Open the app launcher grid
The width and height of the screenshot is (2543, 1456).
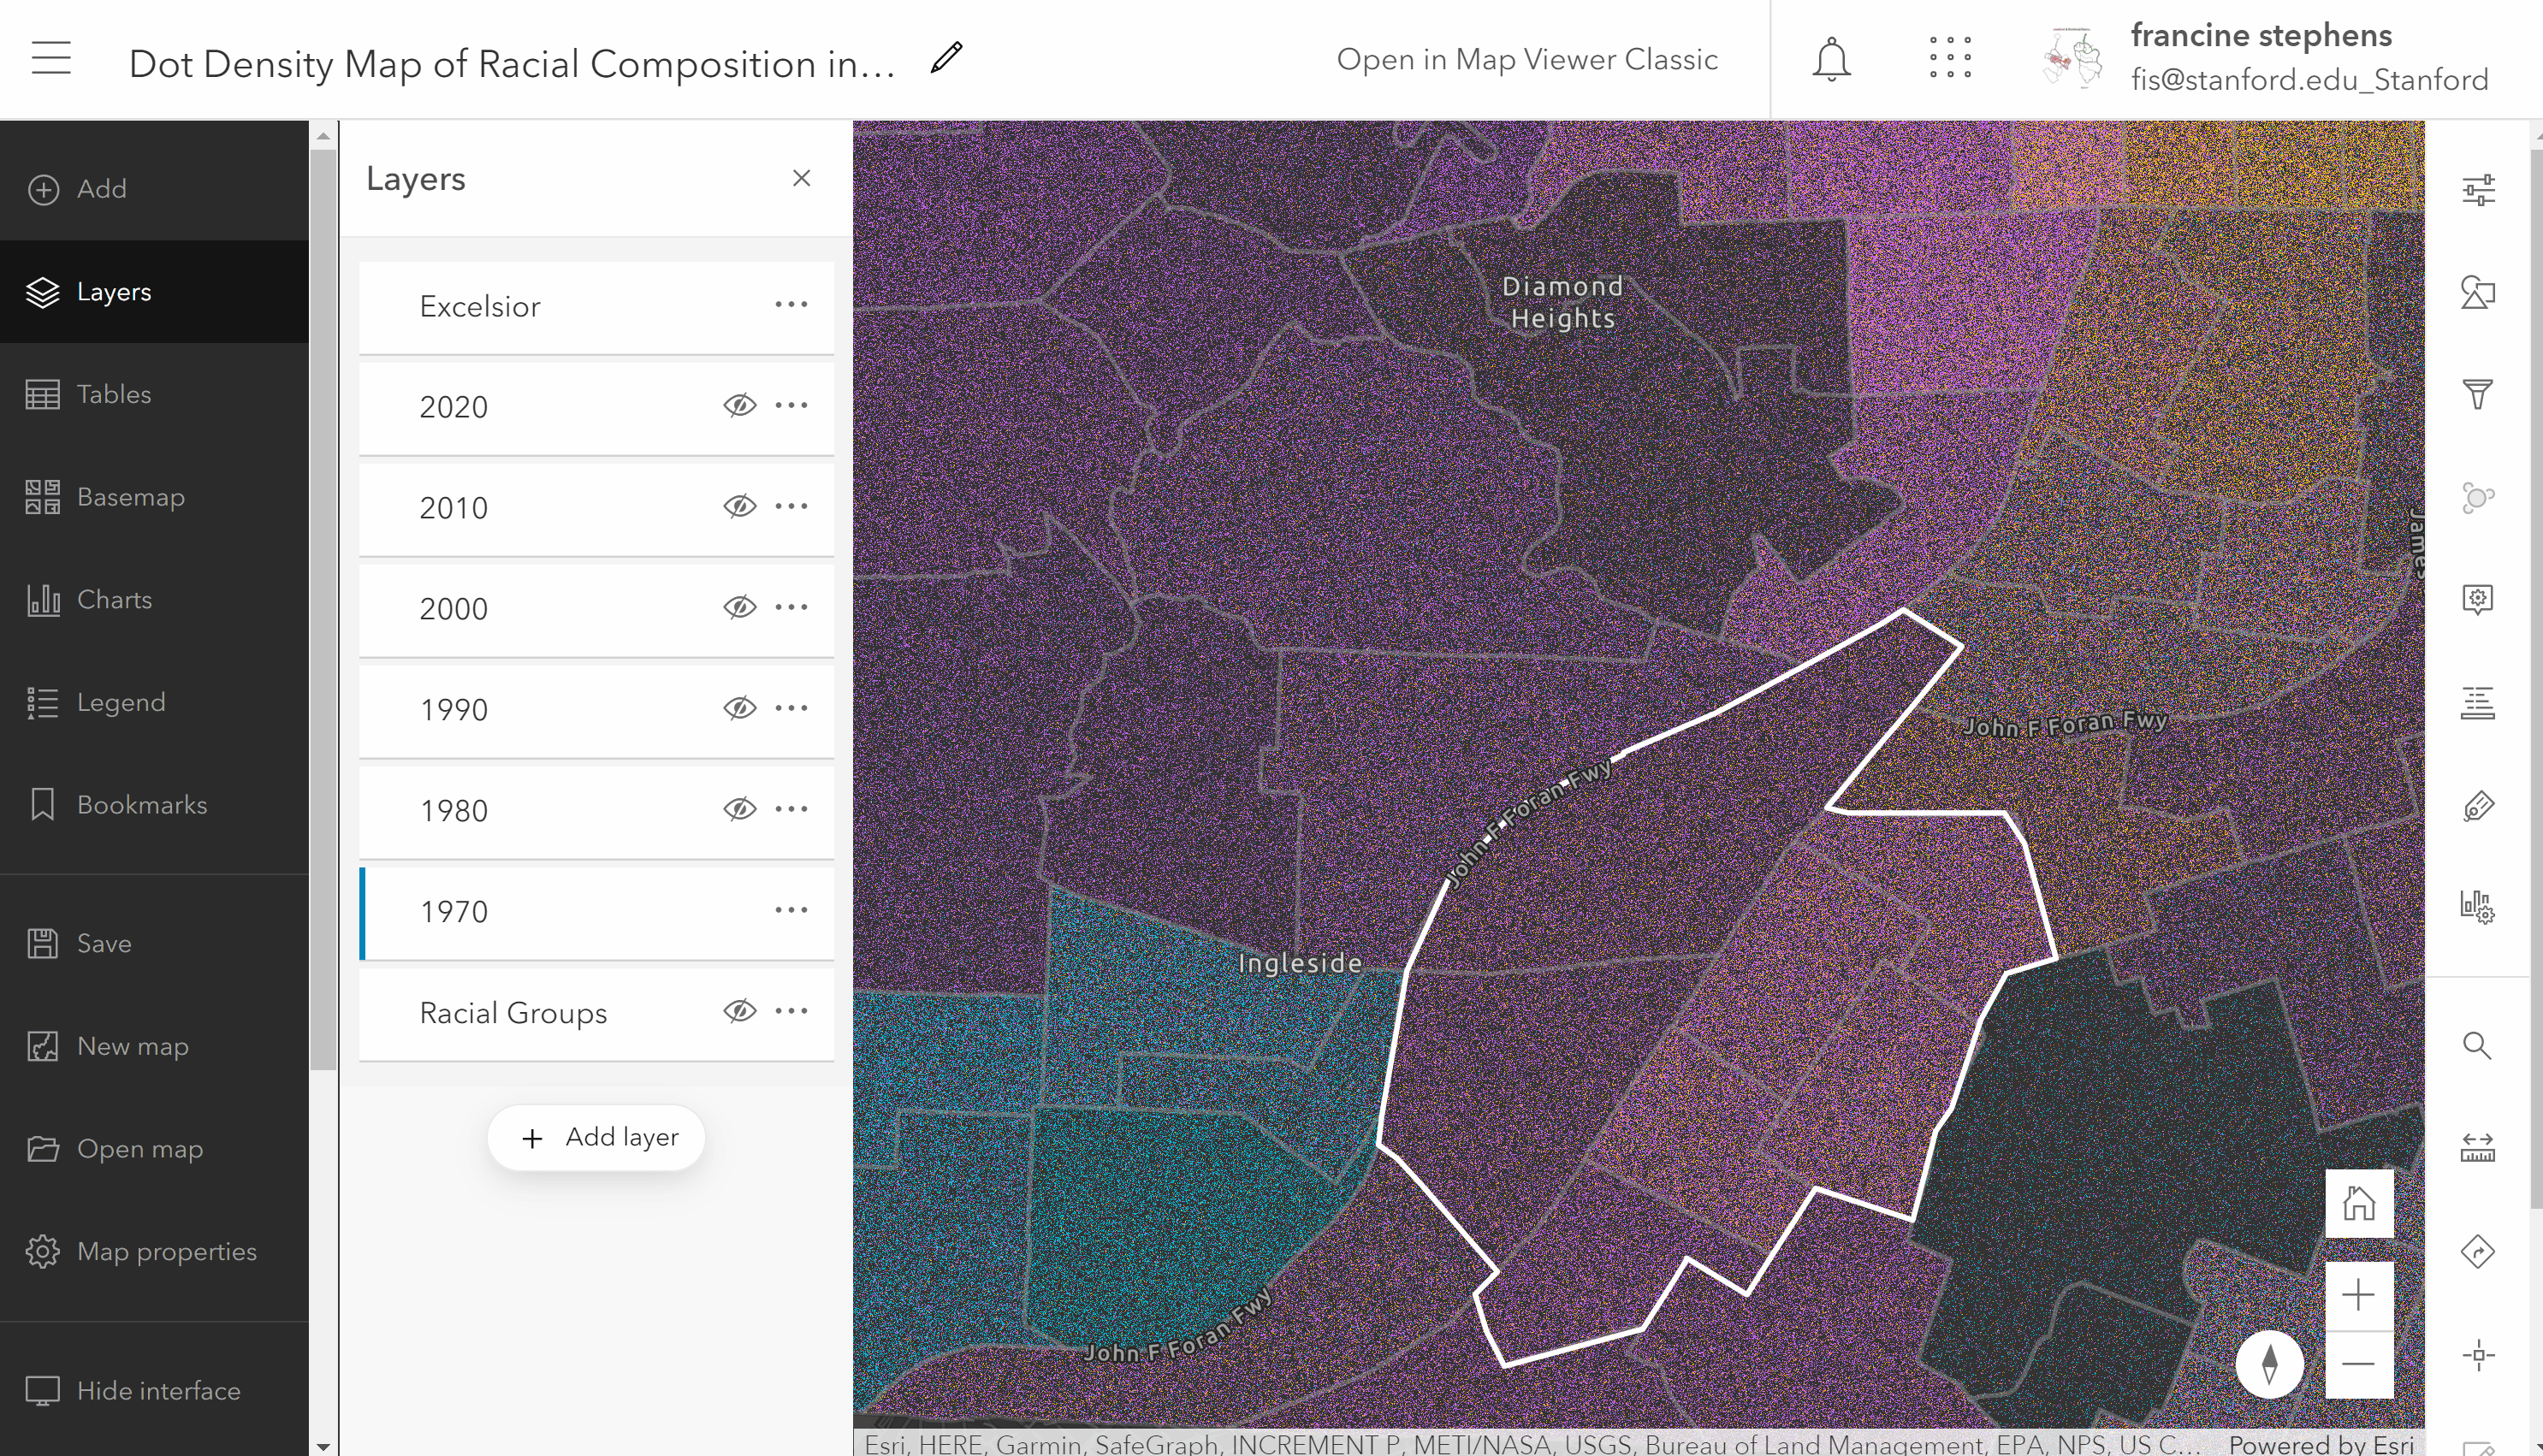[x=1950, y=58]
